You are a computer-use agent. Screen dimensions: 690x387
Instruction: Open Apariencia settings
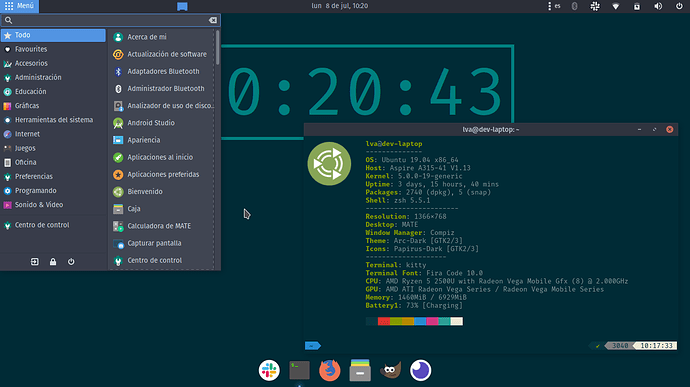(x=162, y=140)
